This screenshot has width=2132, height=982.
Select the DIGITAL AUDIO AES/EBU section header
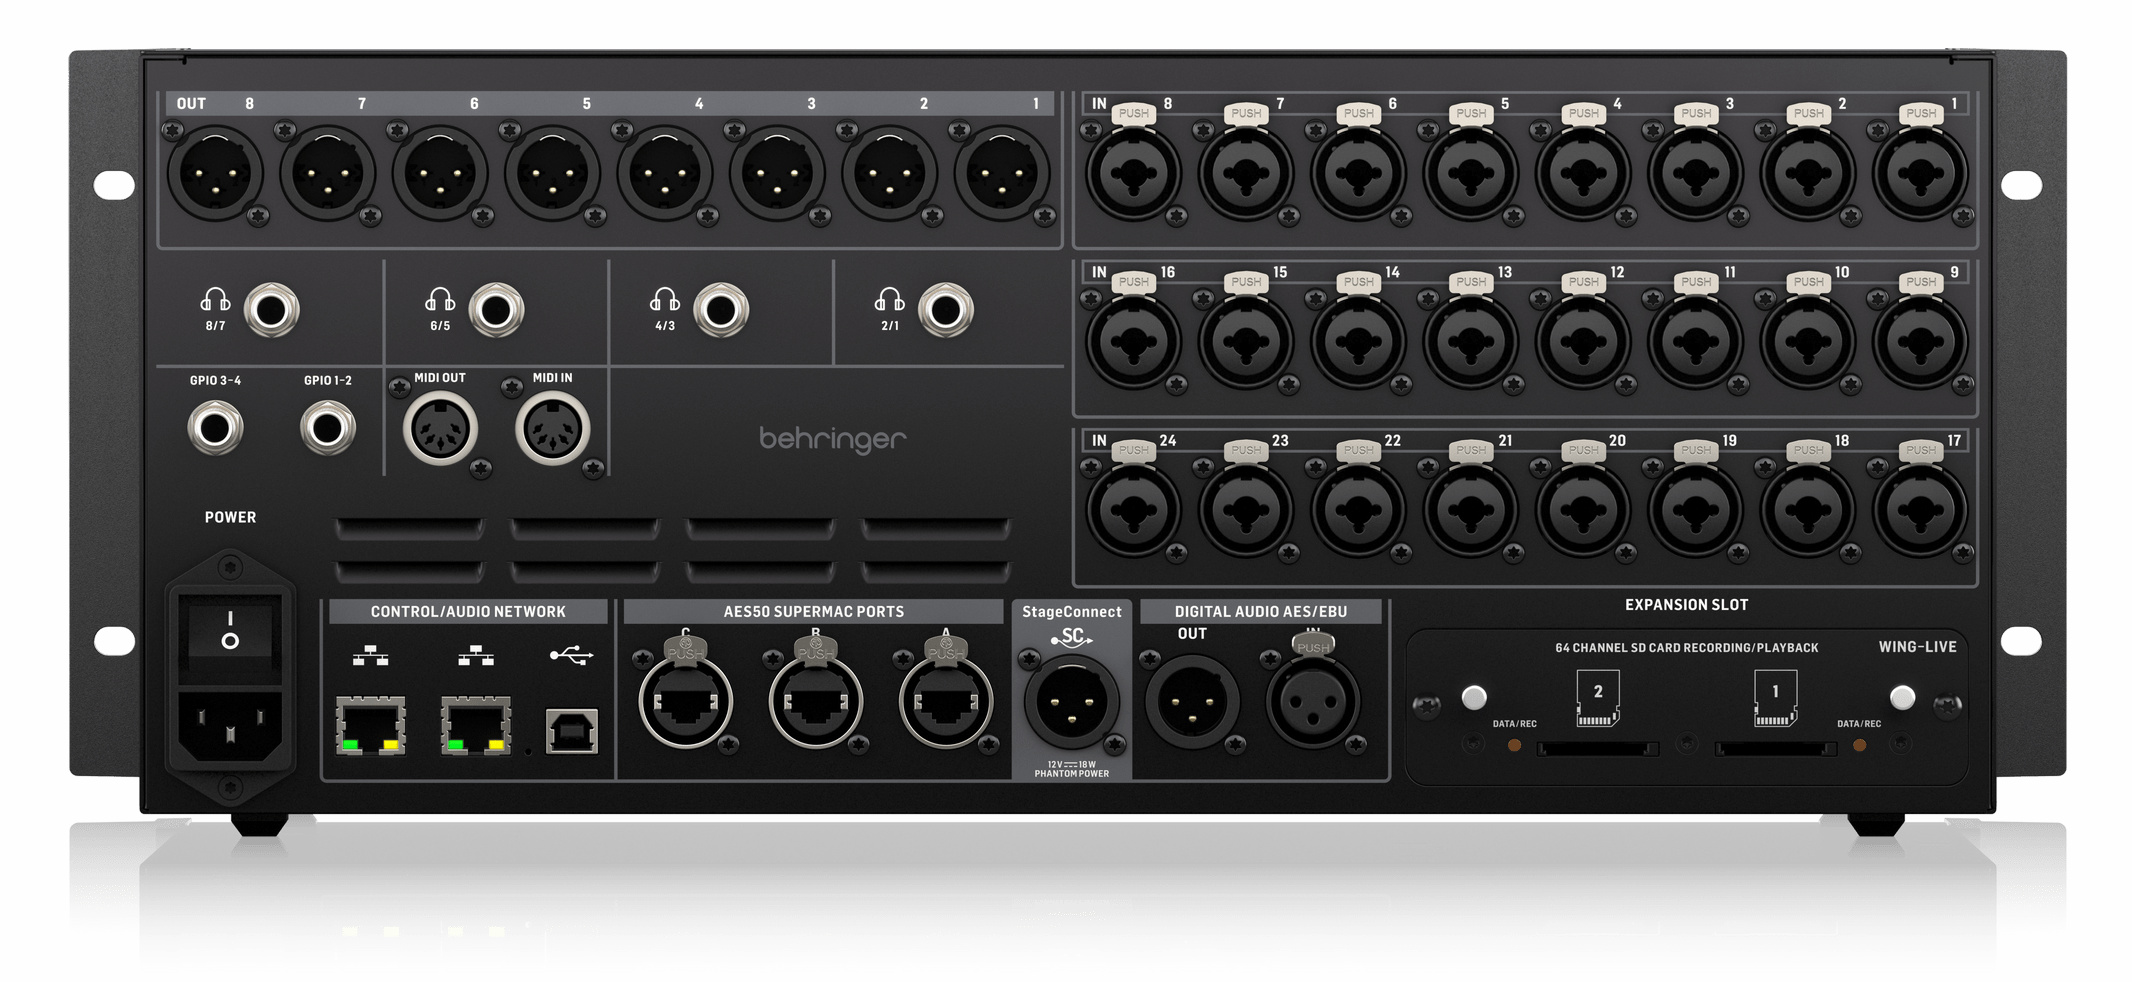(x=1261, y=611)
